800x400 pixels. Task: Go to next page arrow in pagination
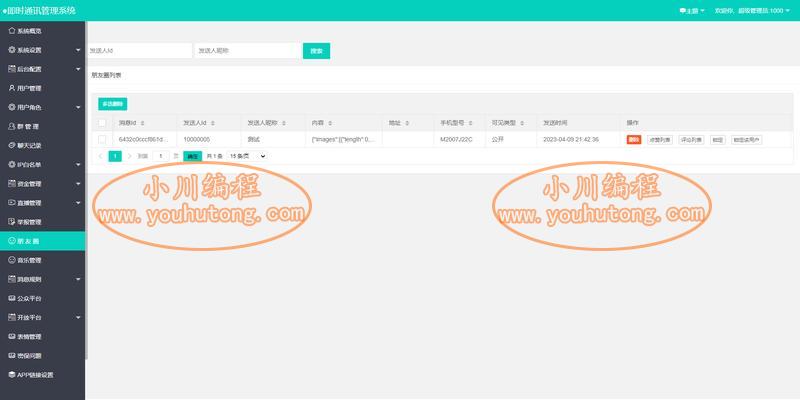pyautogui.click(x=130, y=156)
